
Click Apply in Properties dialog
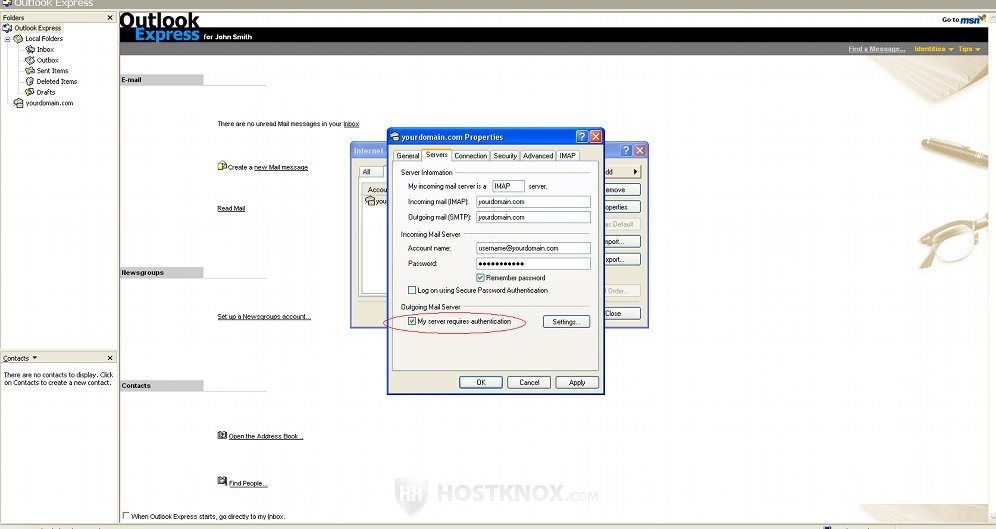click(x=577, y=382)
